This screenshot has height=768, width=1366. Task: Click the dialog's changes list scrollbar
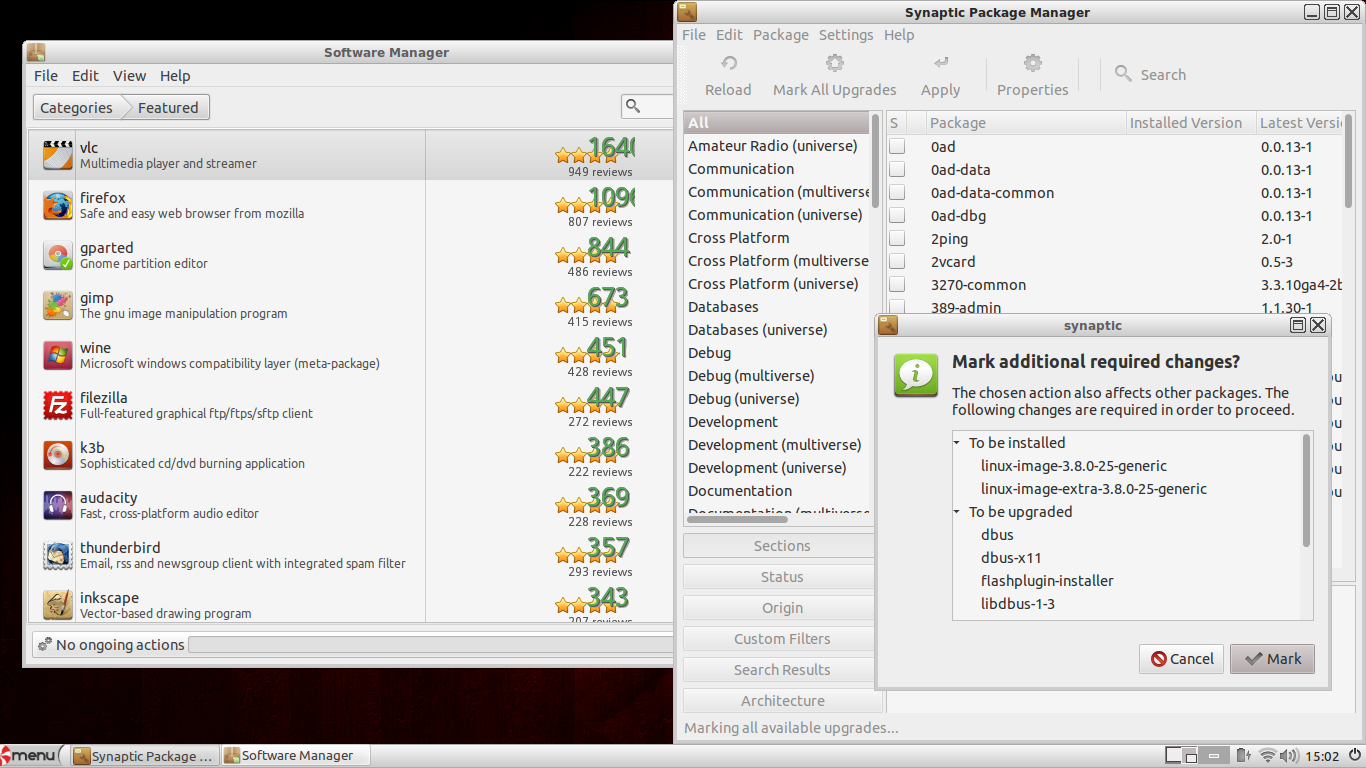click(x=1306, y=490)
